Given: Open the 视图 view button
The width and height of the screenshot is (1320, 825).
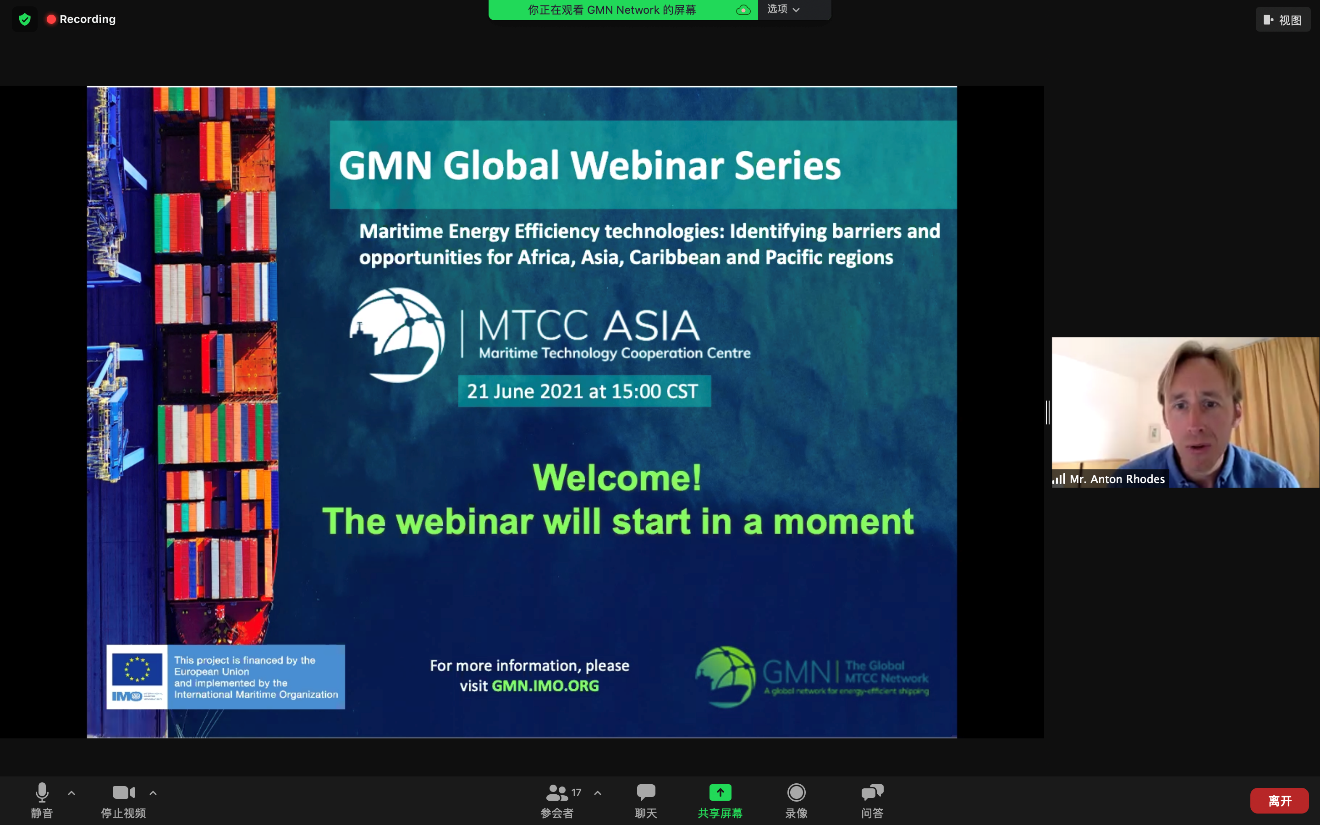Looking at the screenshot, I should pyautogui.click(x=1283, y=20).
